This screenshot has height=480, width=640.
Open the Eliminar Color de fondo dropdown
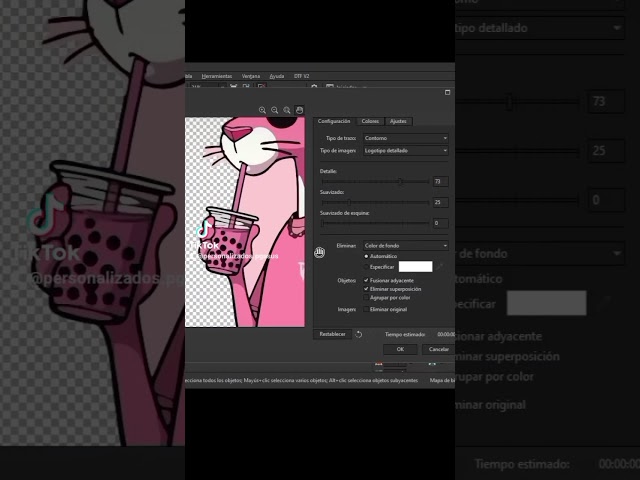pos(406,246)
